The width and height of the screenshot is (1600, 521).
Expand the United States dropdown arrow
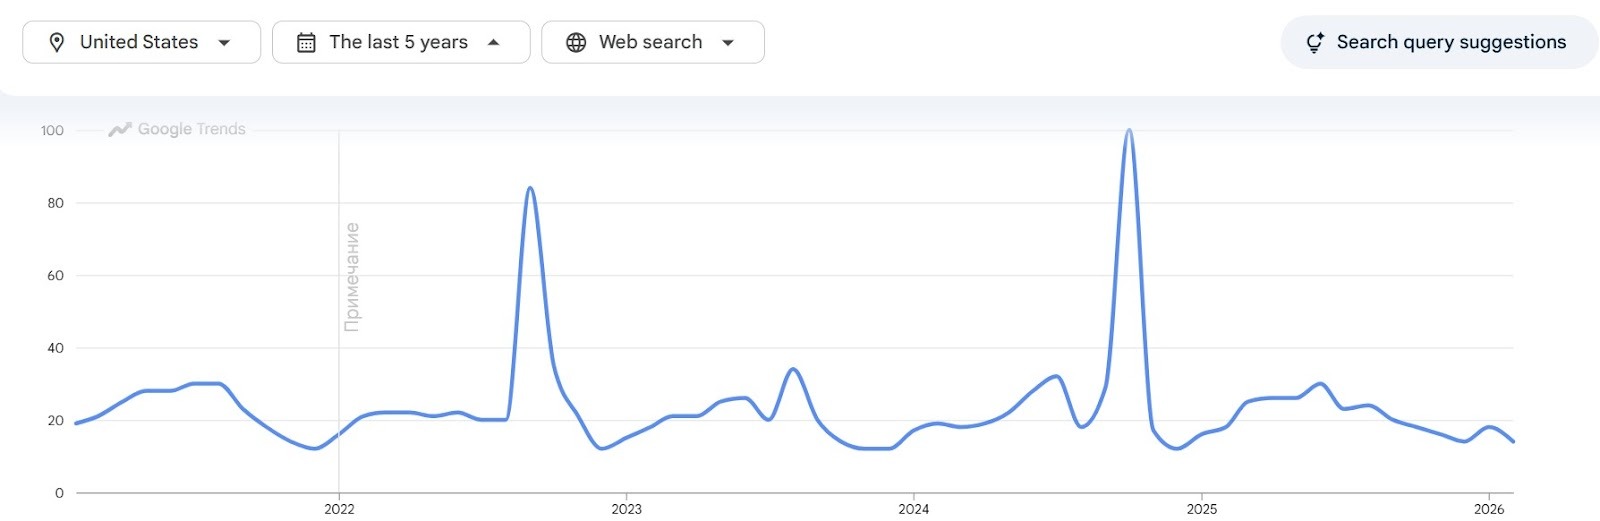coord(224,42)
